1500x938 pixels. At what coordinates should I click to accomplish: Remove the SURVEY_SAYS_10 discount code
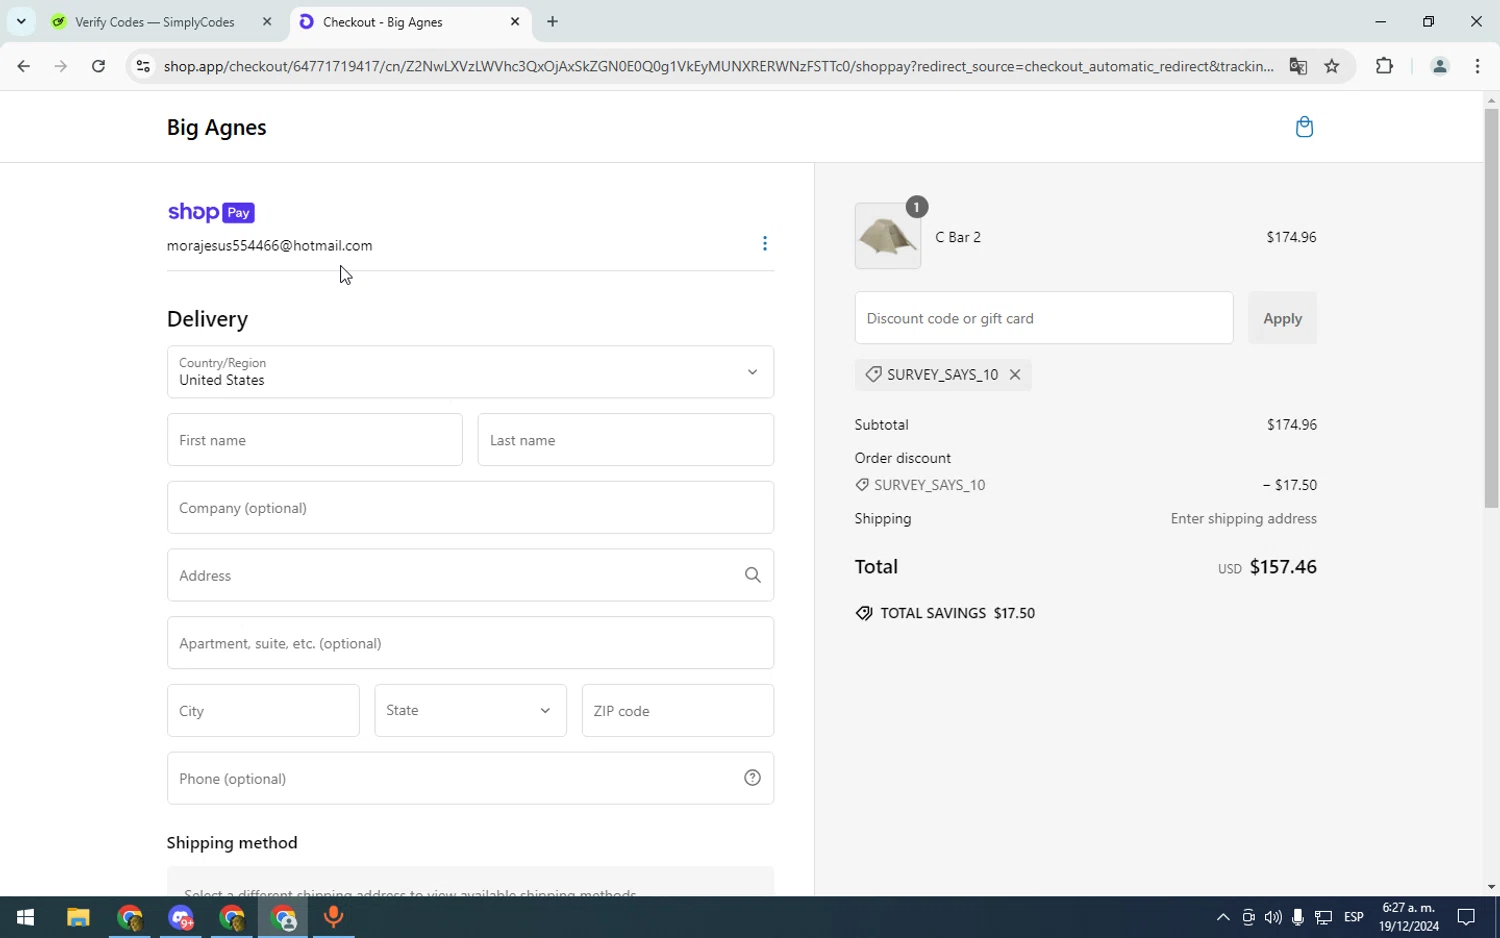pos(1015,374)
